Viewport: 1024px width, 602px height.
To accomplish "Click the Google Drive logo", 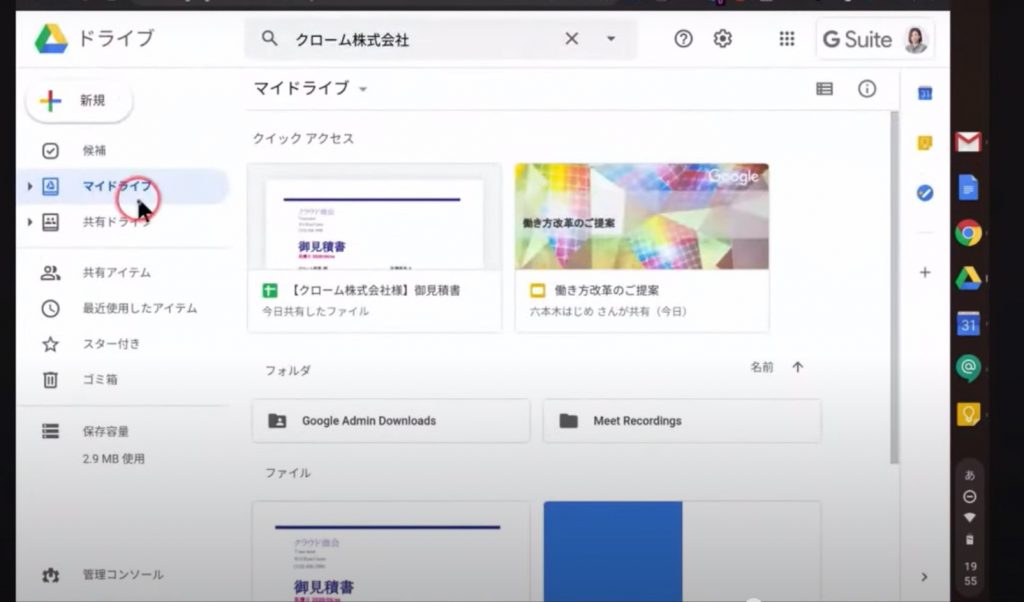I will pyautogui.click(x=51, y=39).
